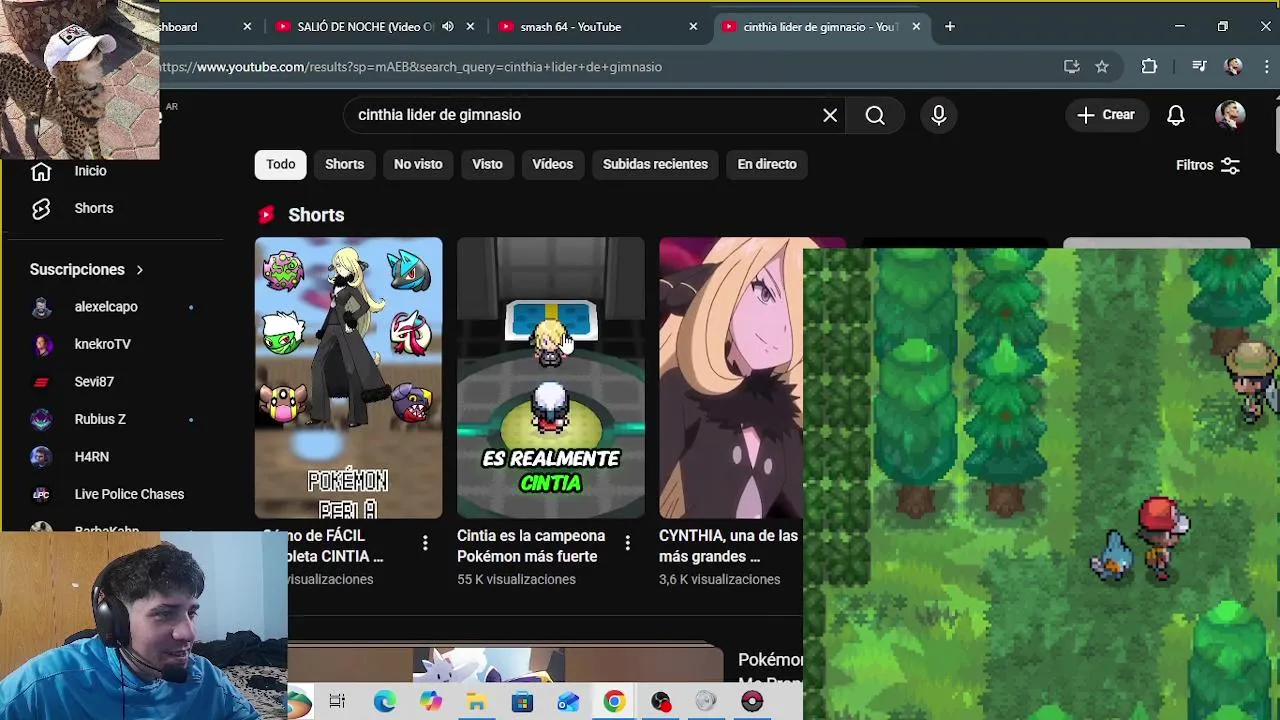Open the ES REALMENTE CINTIA short thumbnail
This screenshot has width=1280, height=720.
pos(551,378)
